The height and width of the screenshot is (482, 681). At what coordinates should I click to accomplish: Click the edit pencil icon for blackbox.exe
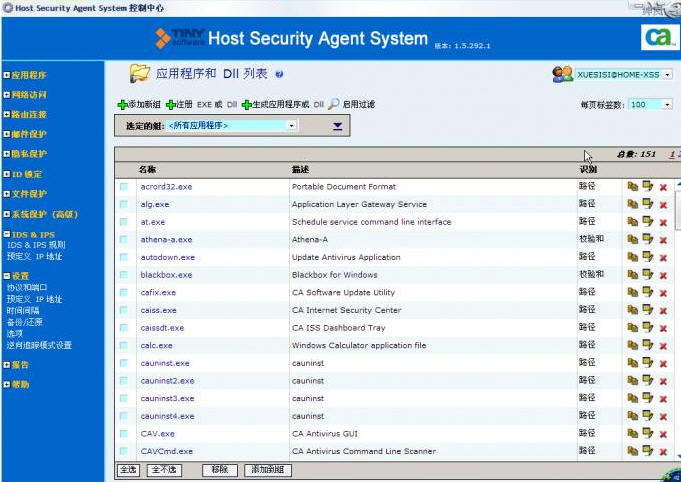point(648,274)
